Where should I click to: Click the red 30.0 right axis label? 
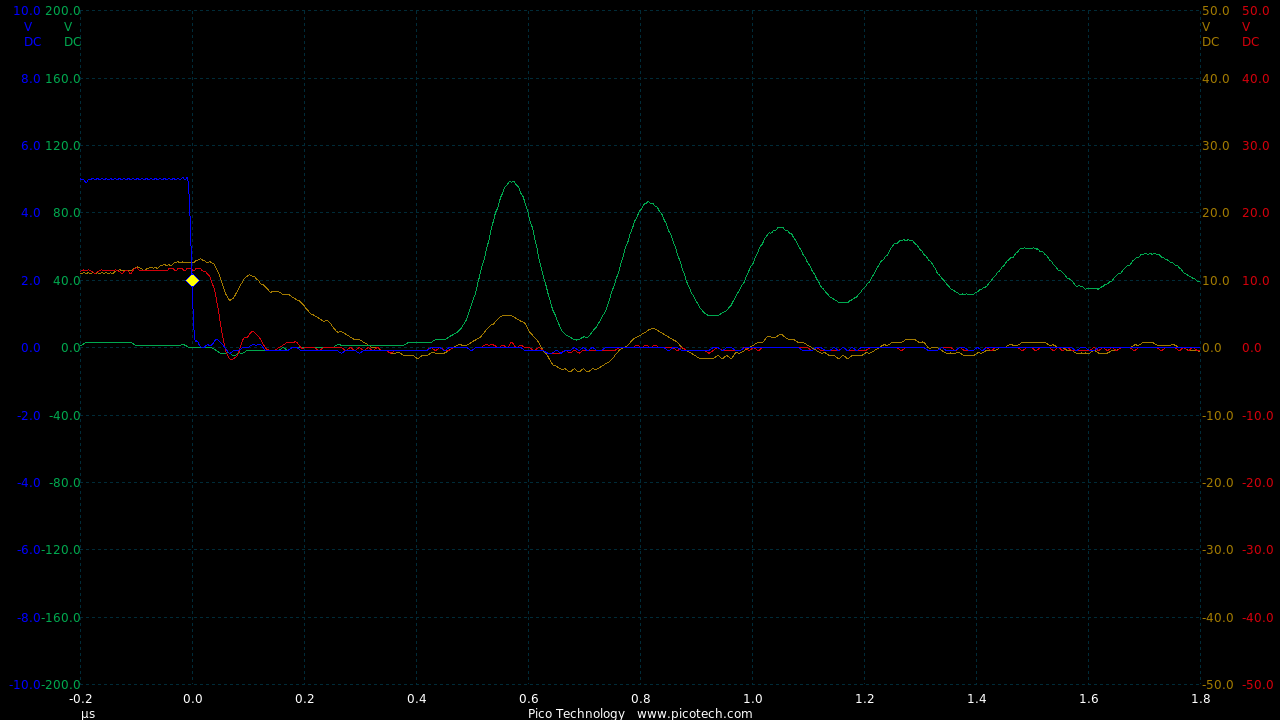pyautogui.click(x=1255, y=146)
